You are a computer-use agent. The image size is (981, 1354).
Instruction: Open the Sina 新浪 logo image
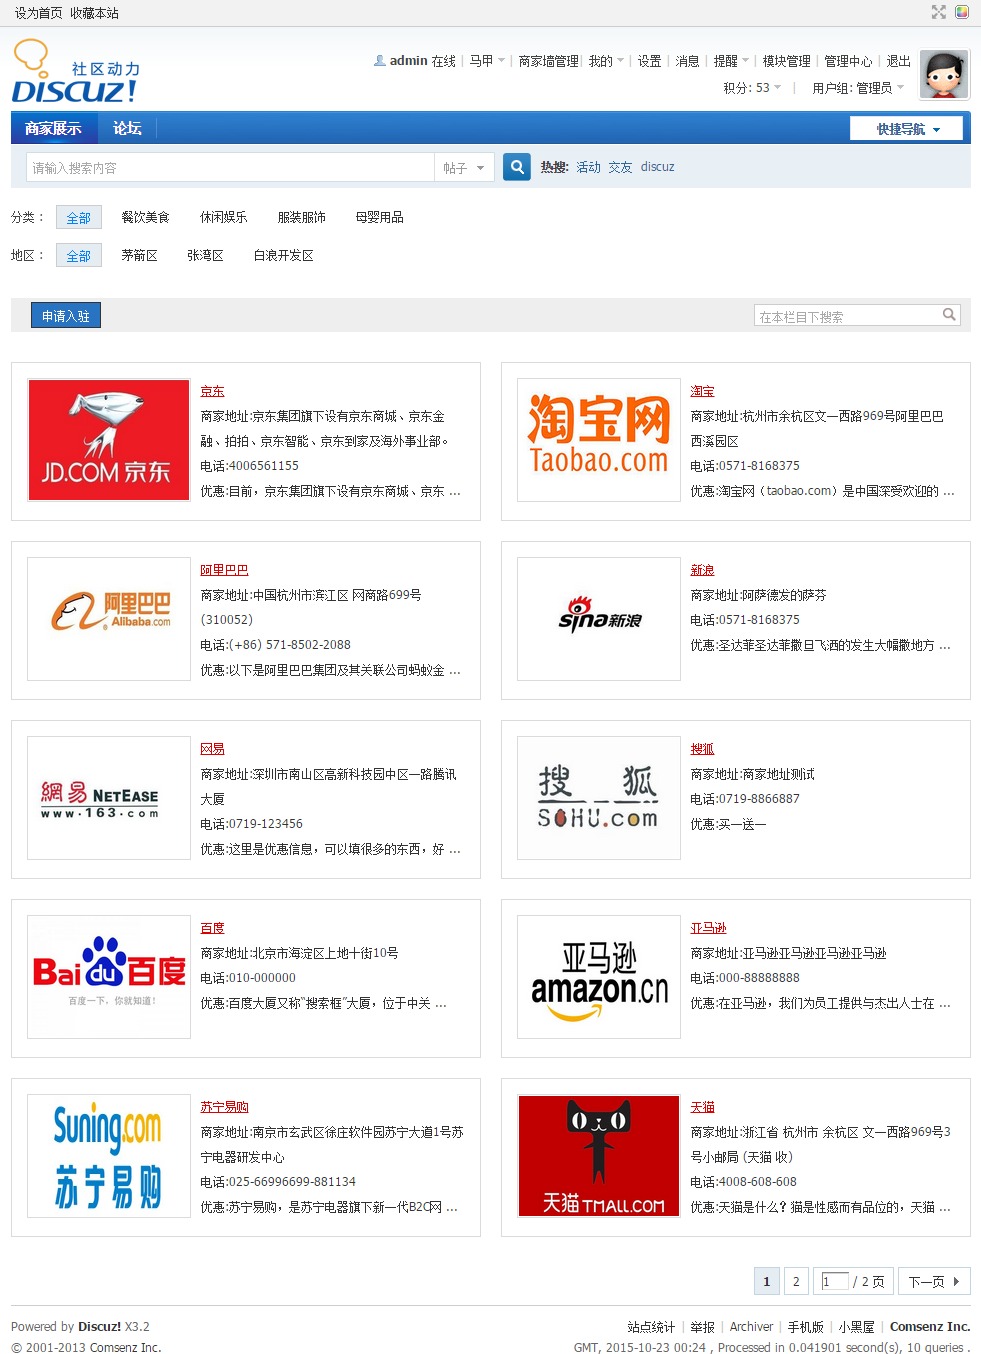pos(599,619)
